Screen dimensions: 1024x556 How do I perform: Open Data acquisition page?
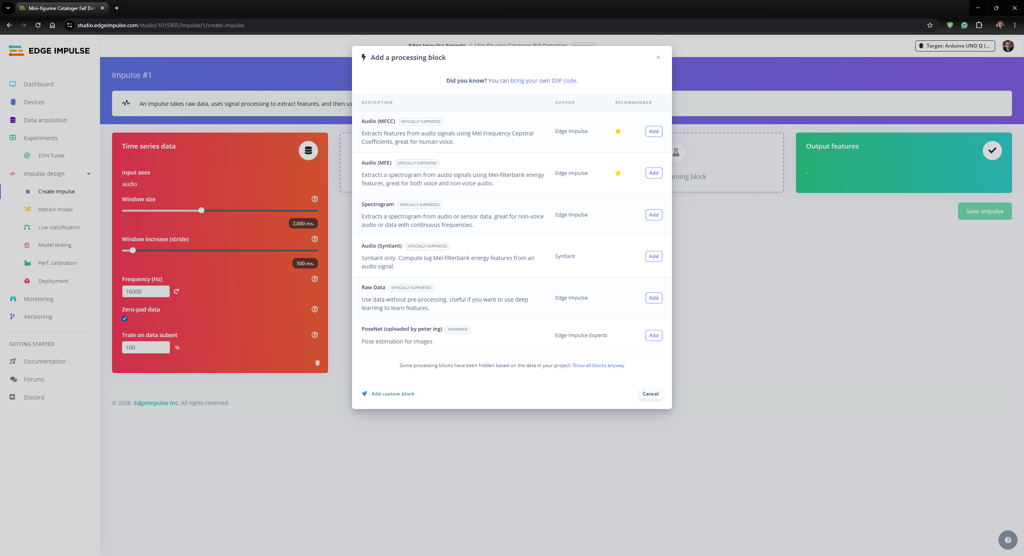45,120
